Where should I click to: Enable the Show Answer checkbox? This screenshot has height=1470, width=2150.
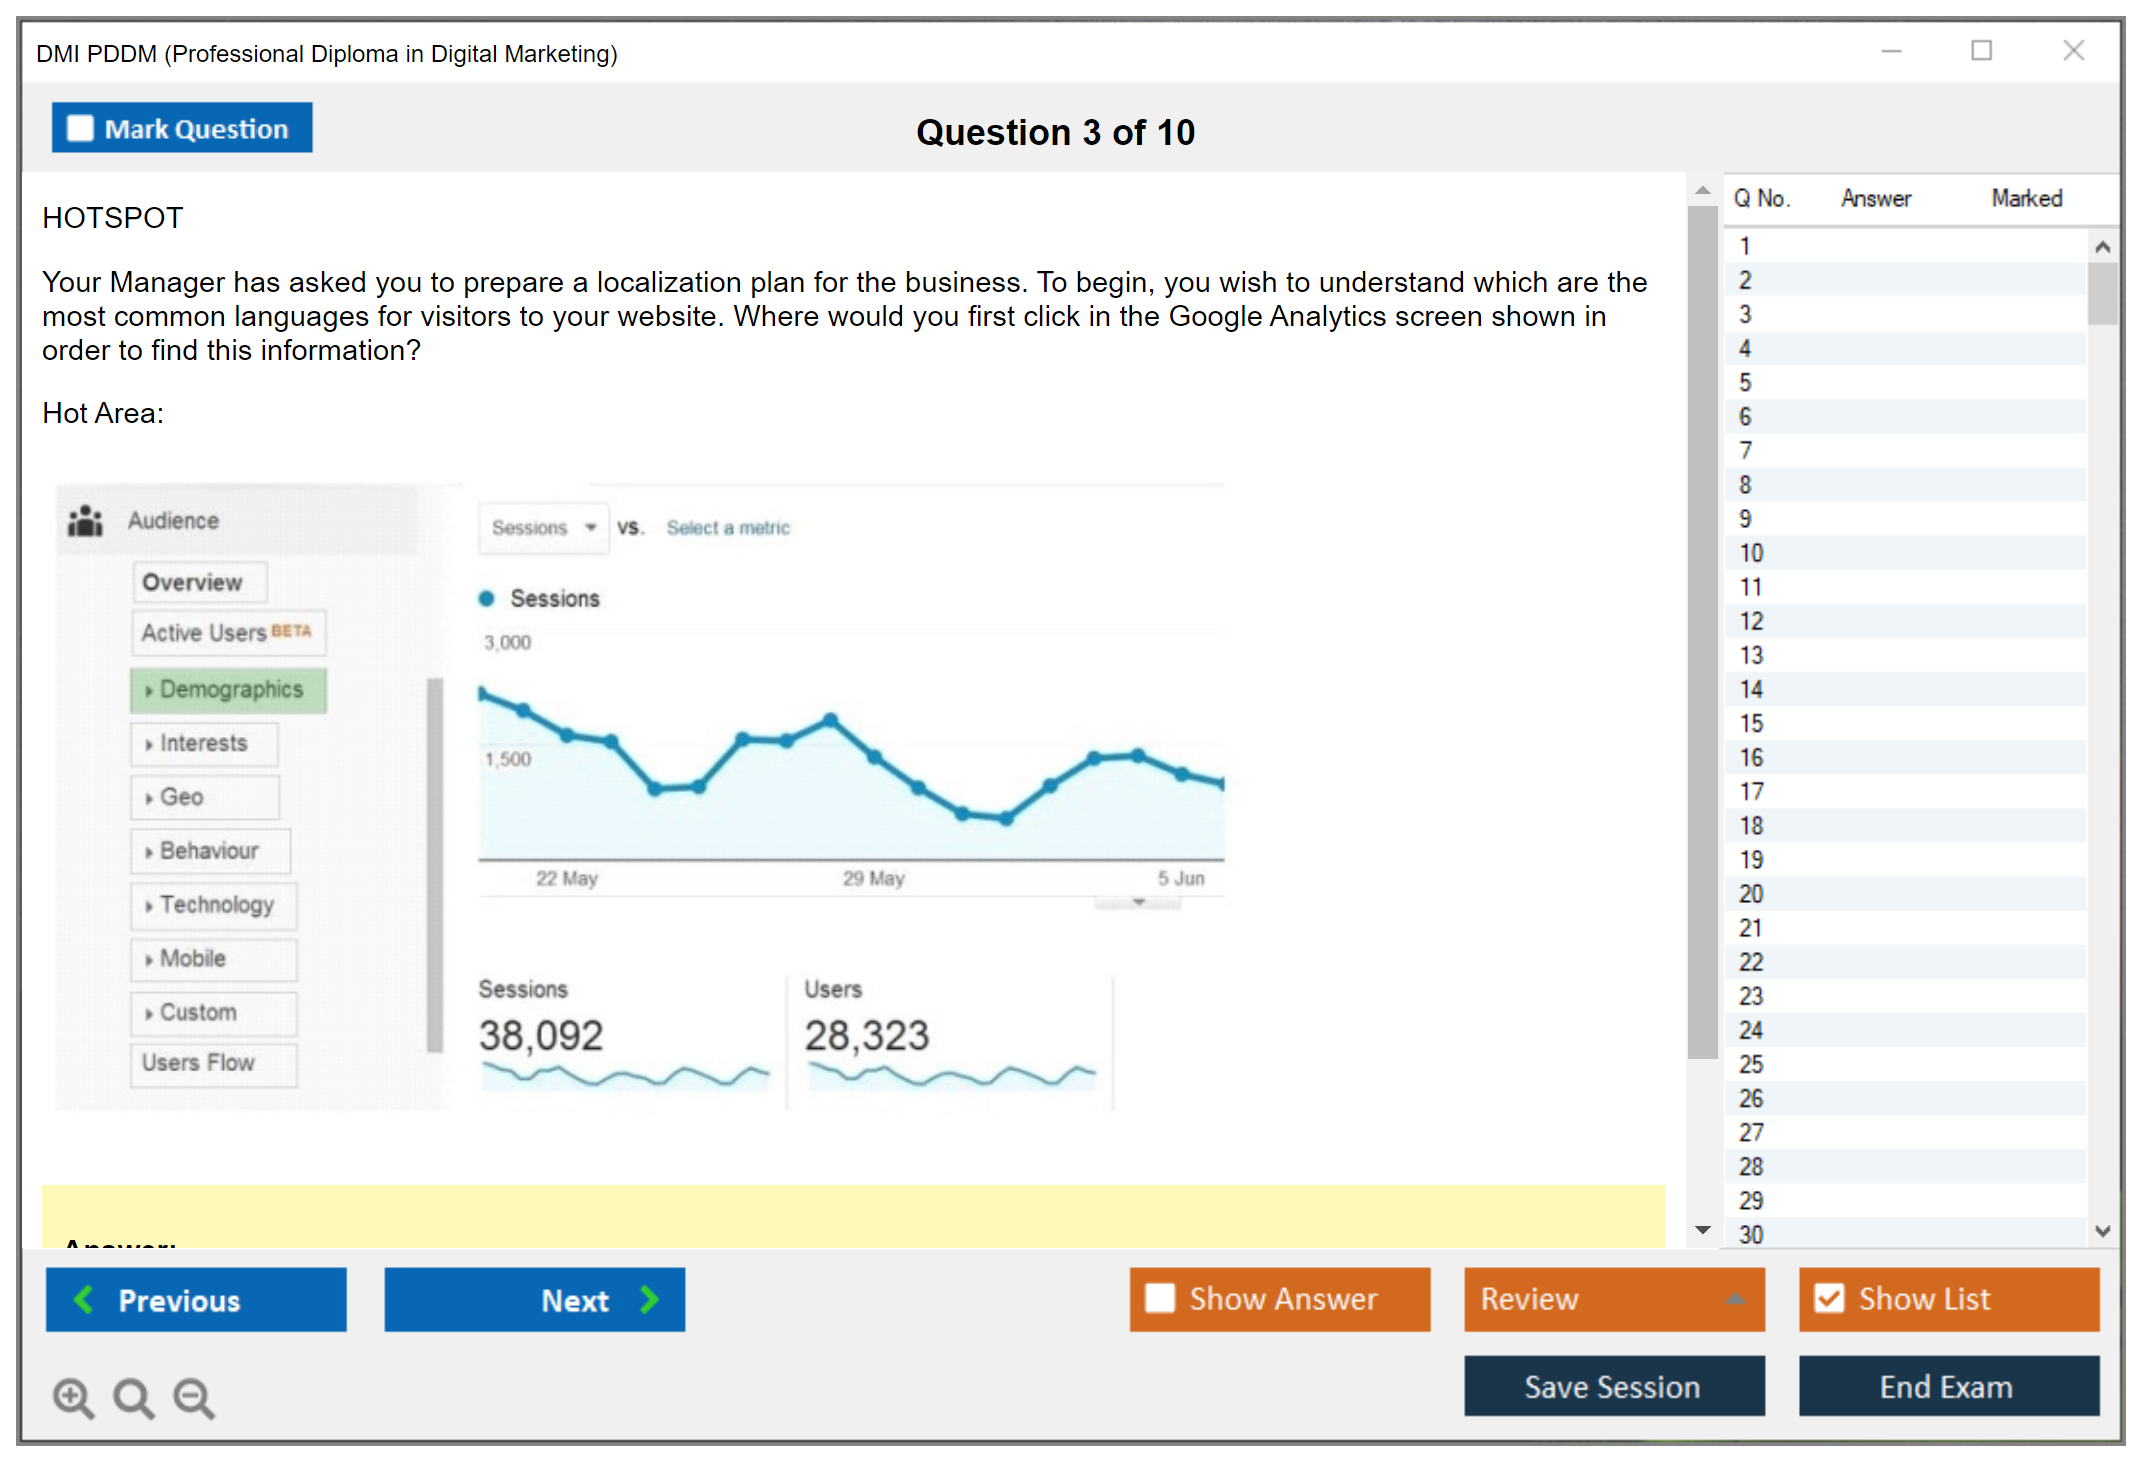click(x=1160, y=1298)
